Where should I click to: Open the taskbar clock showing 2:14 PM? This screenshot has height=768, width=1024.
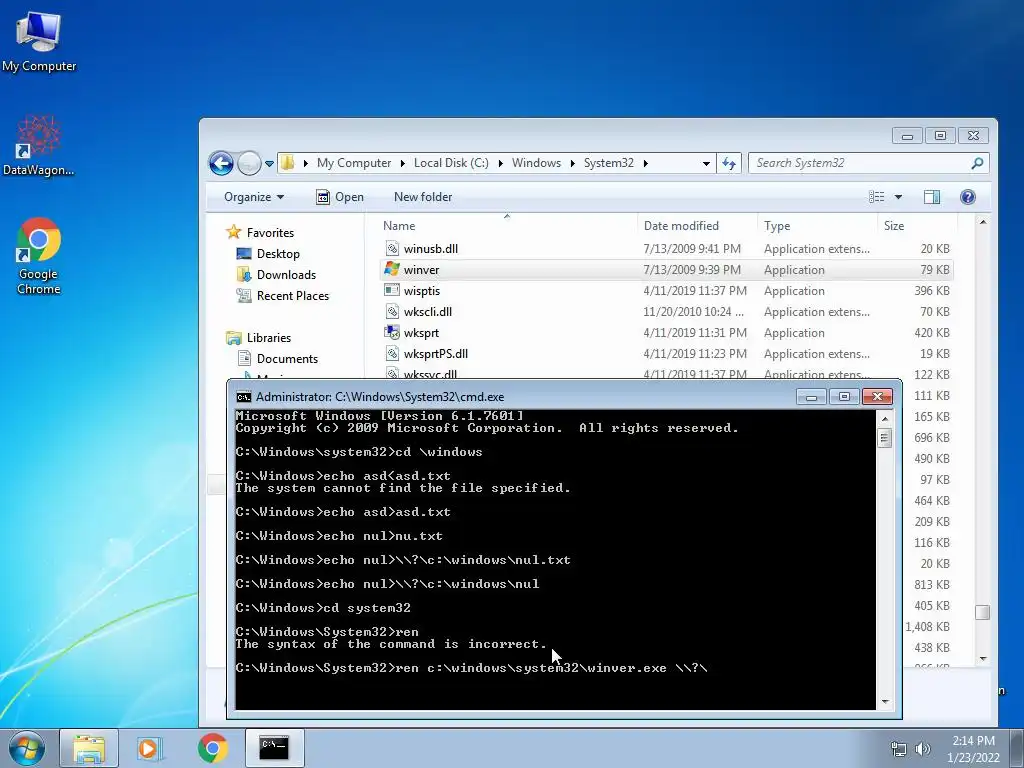pyautogui.click(x=973, y=749)
